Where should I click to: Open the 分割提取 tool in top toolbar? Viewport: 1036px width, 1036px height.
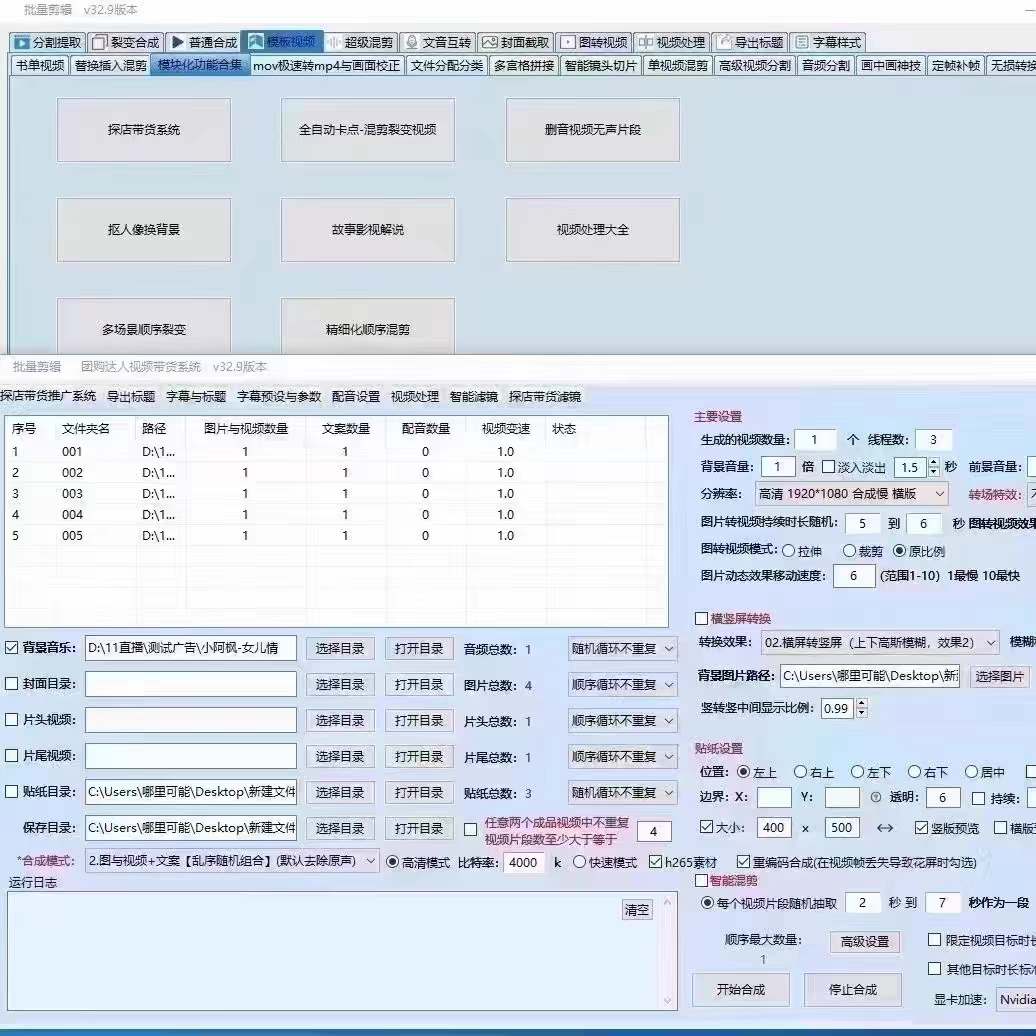pos(48,42)
